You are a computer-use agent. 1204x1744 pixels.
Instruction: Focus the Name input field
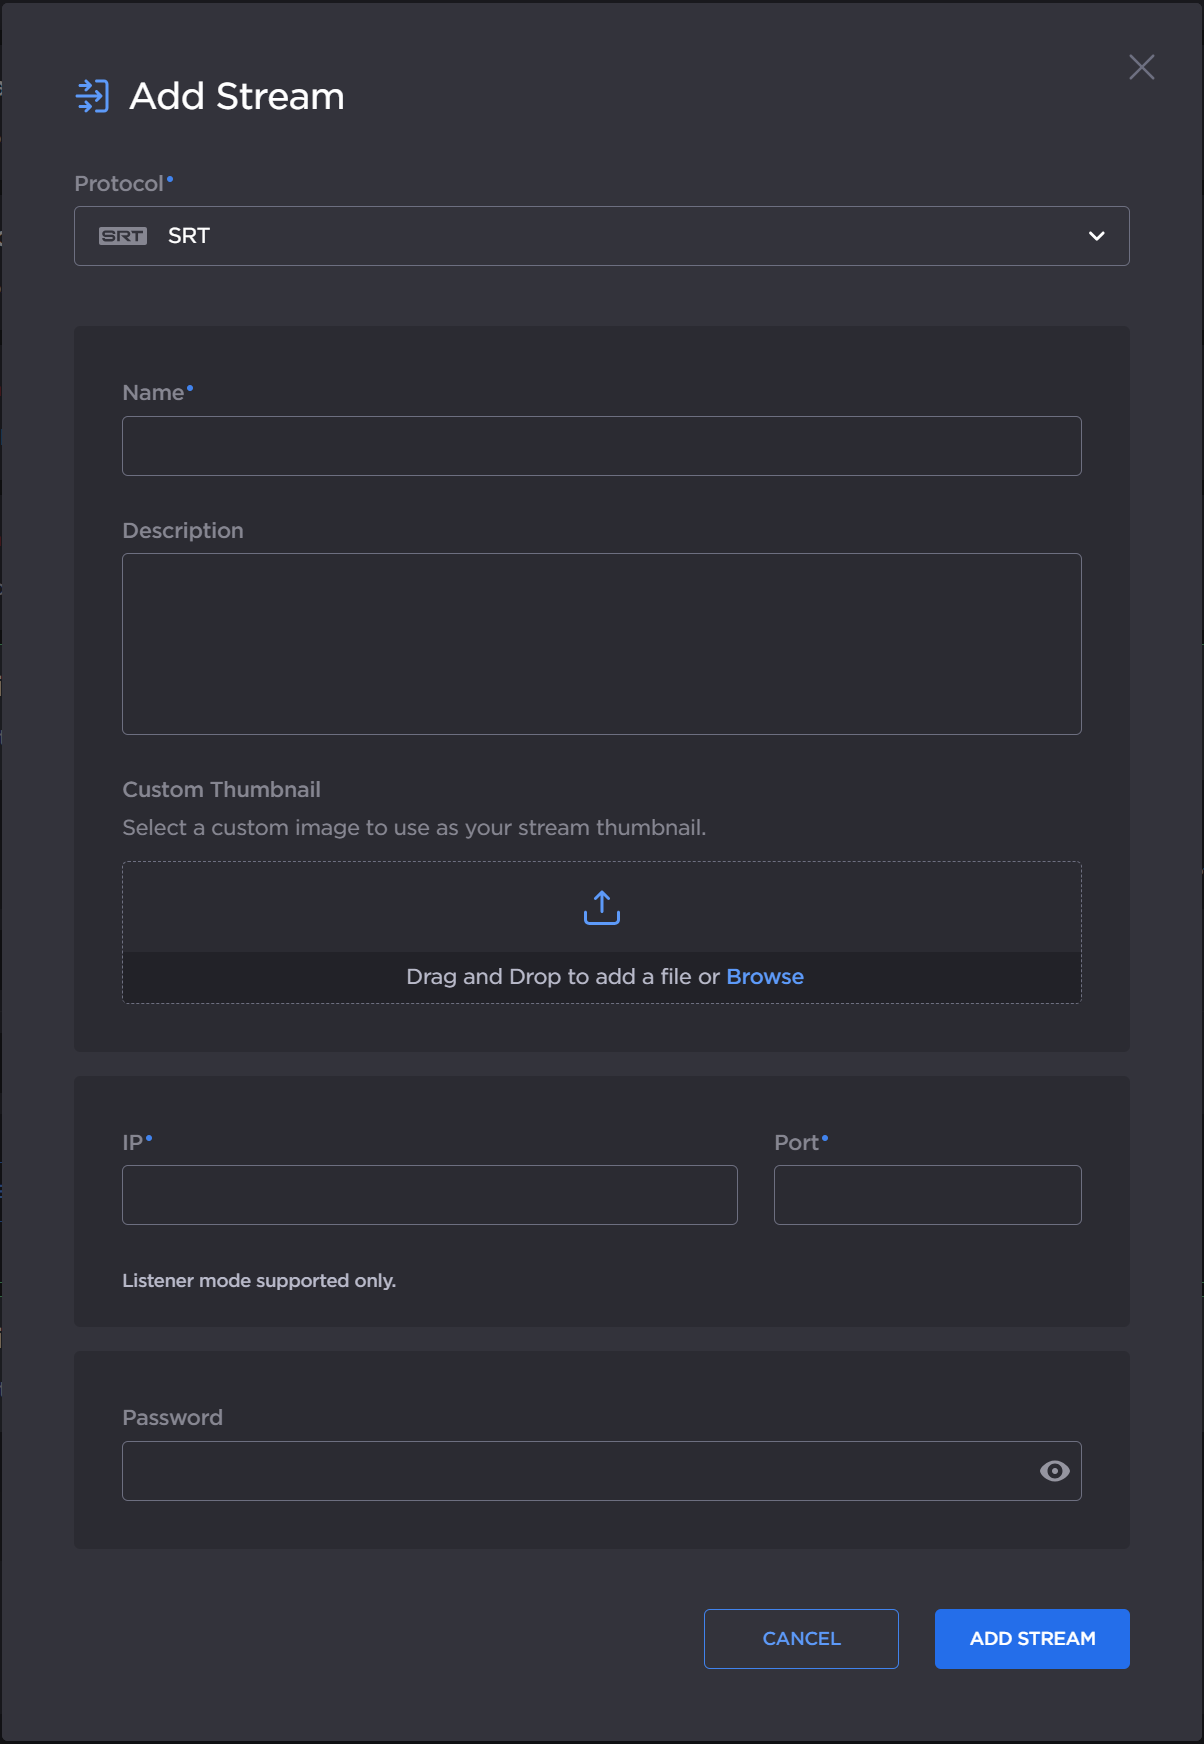pos(601,446)
